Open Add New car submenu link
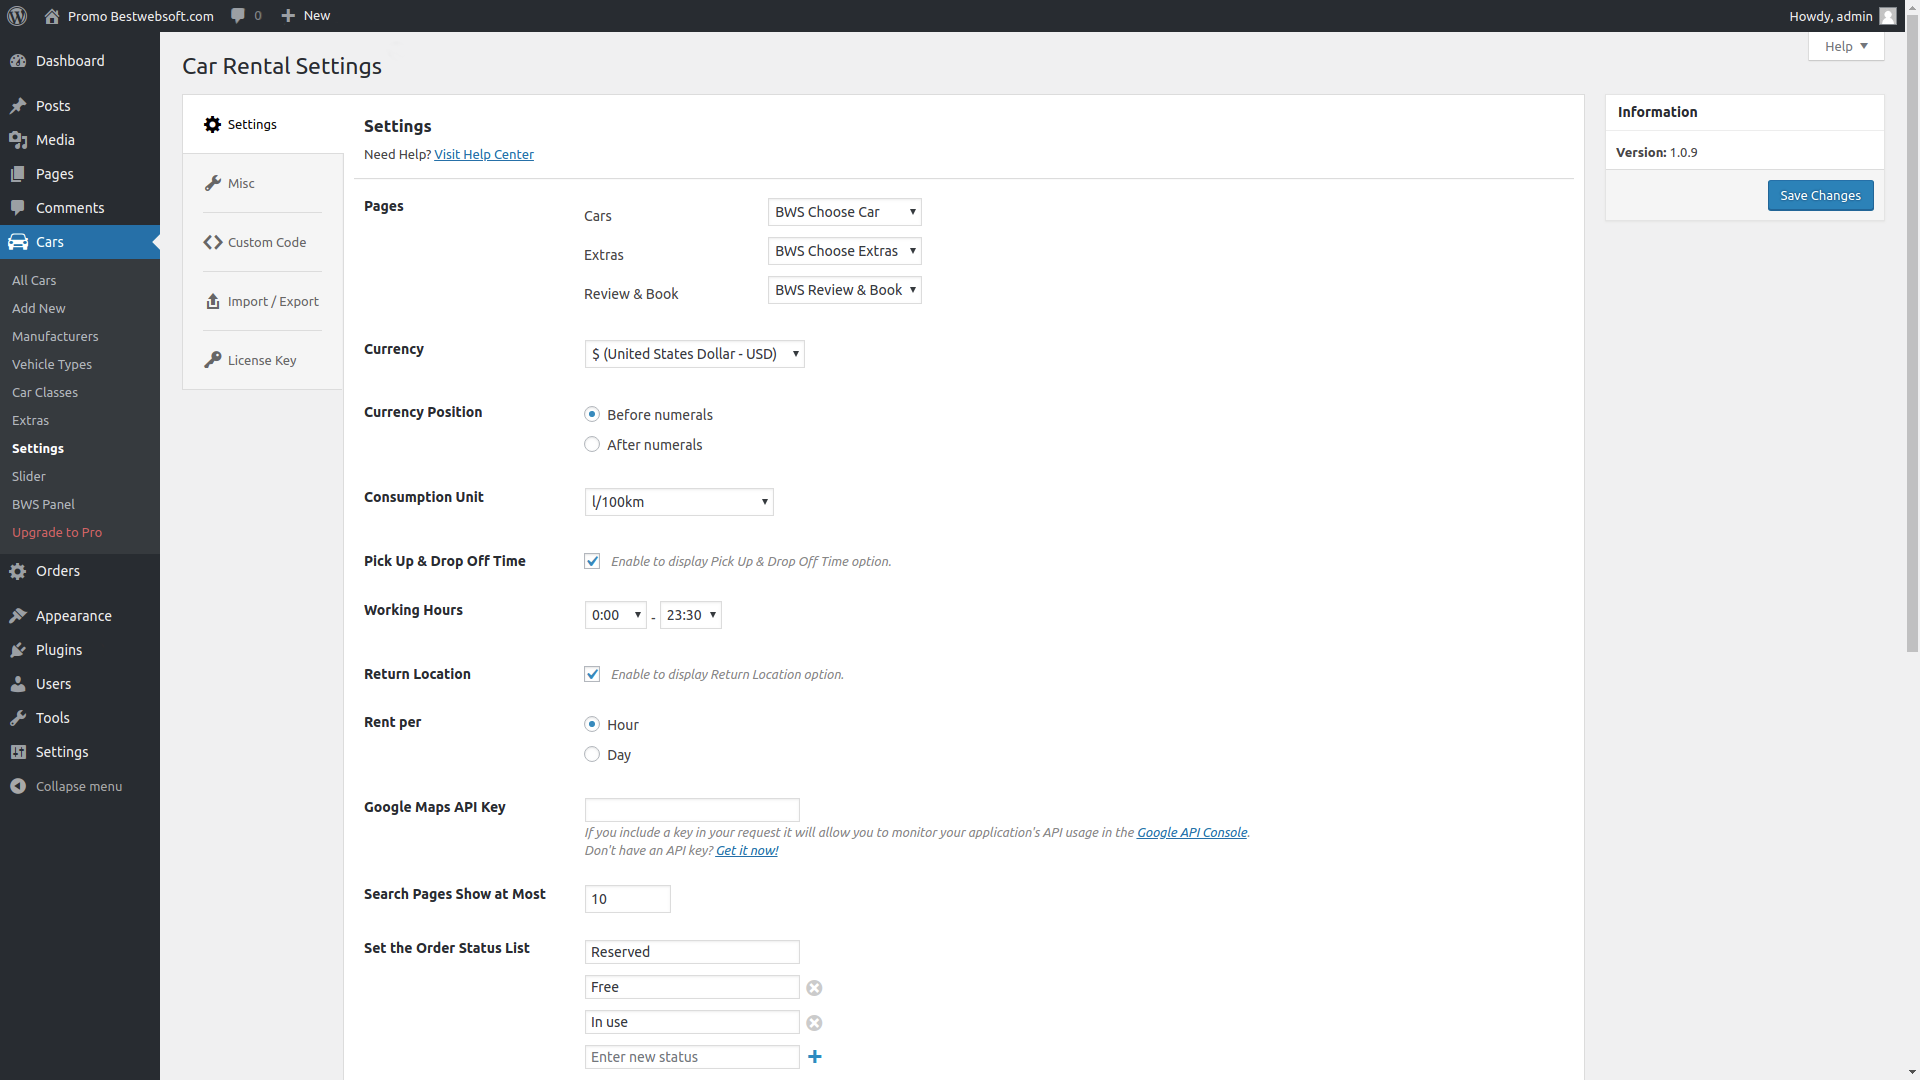This screenshot has width=1920, height=1080. tap(39, 309)
